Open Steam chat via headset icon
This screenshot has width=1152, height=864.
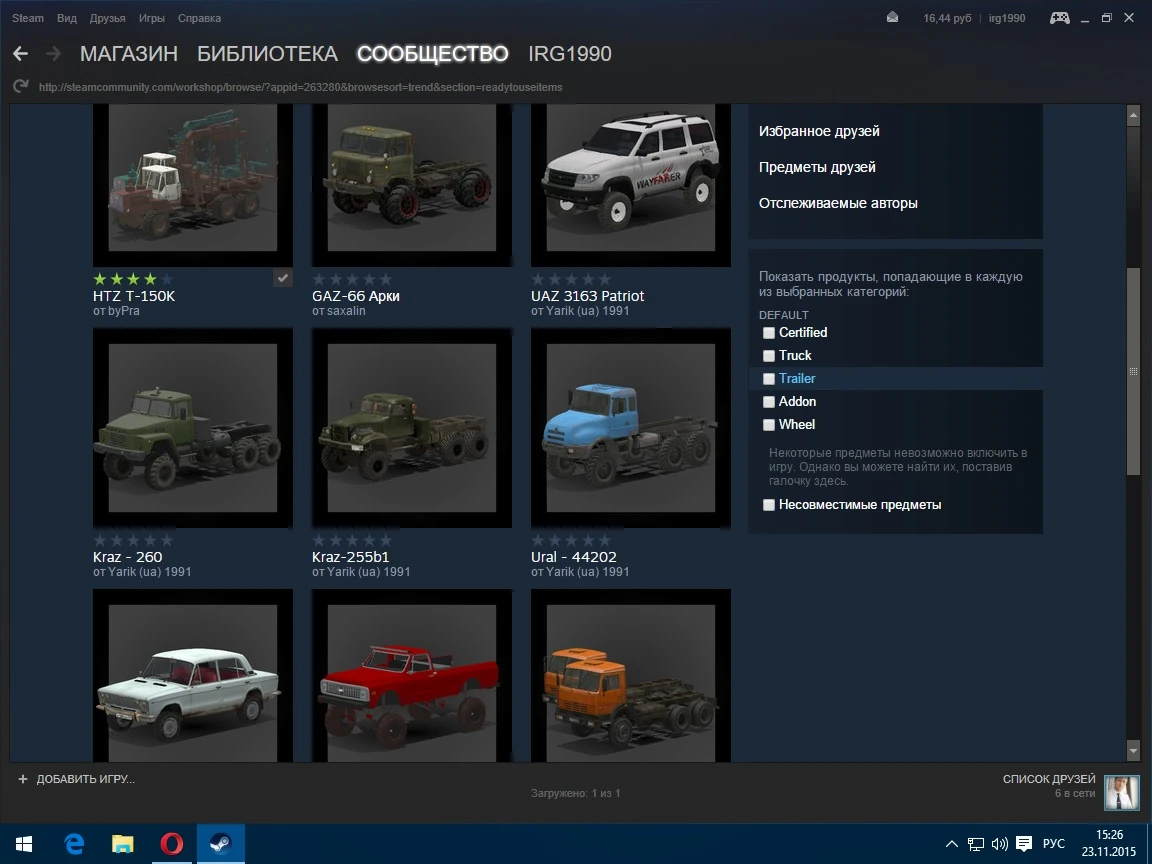[1058, 17]
